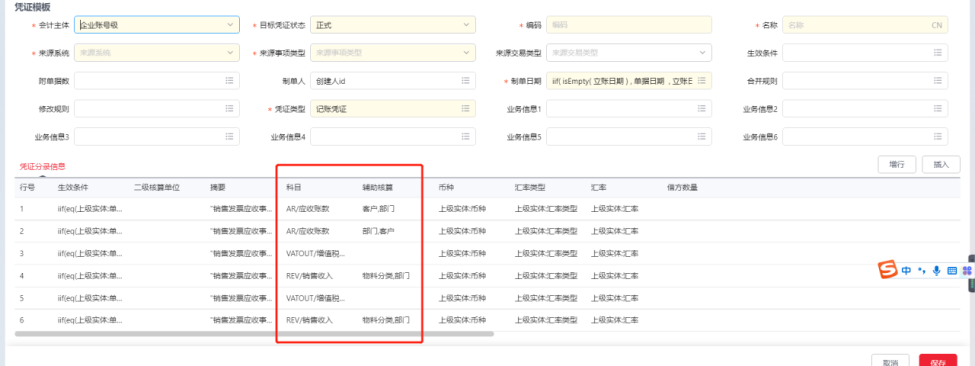The height and width of the screenshot is (366, 975).
Task: Select the iif(eq( 生效条件 cell in row 3
Action: (90, 254)
